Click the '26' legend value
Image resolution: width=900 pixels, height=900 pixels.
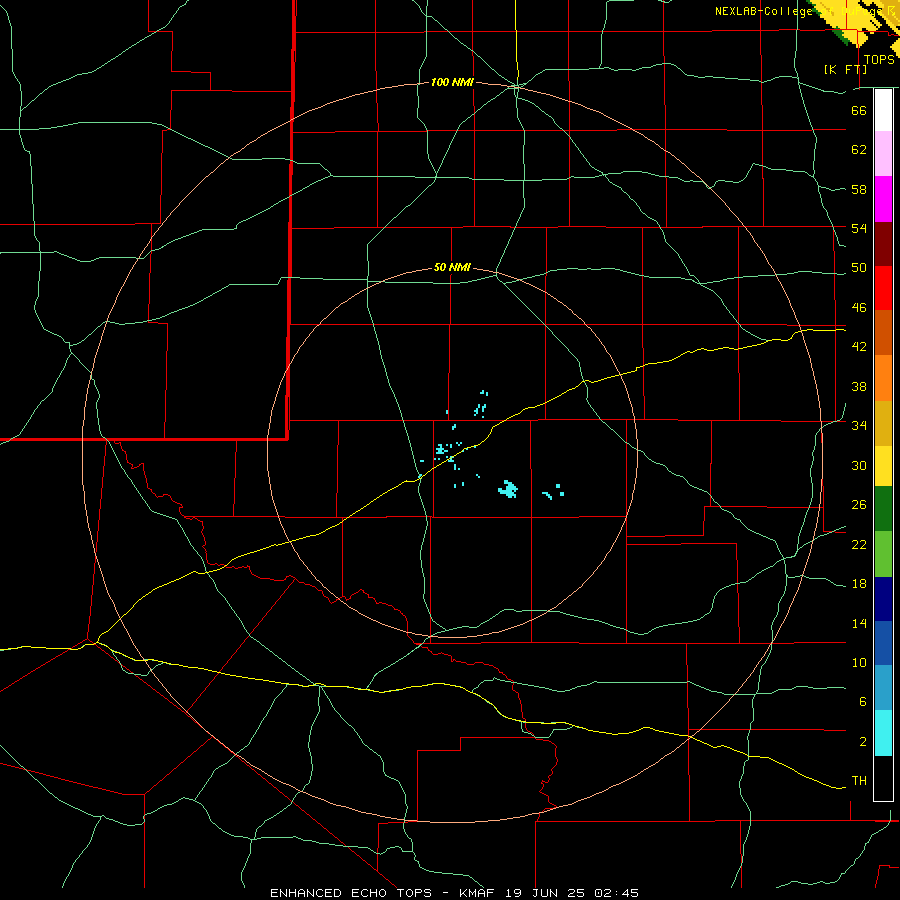tap(859, 505)
